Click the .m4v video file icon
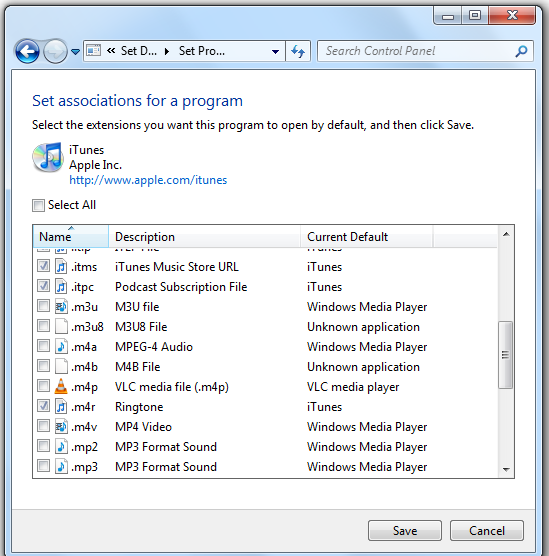Screen dimensions: 549x556 (x=61, y=426)
